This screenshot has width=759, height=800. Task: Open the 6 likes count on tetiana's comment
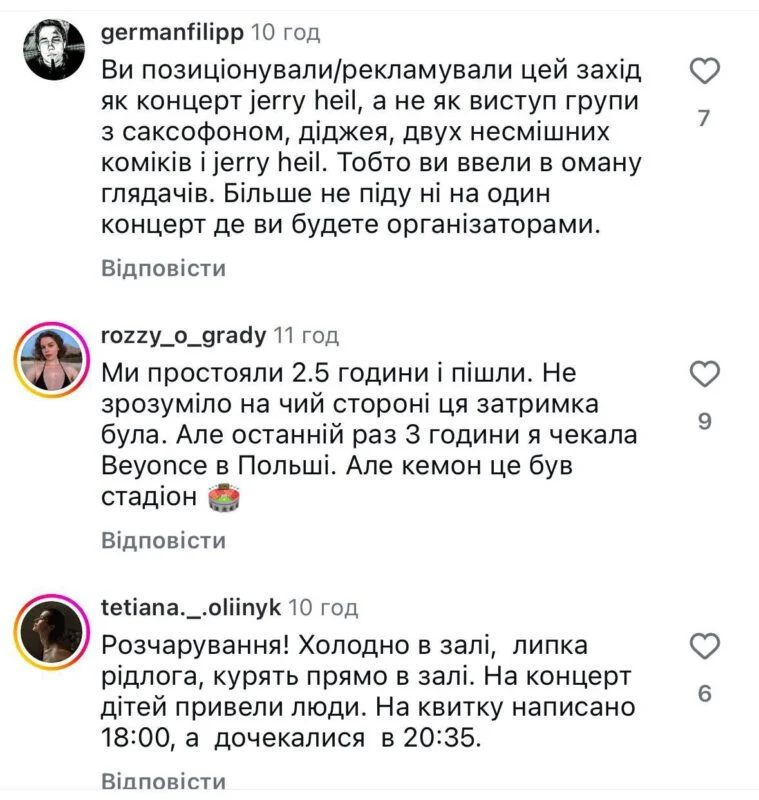(704, 693)
